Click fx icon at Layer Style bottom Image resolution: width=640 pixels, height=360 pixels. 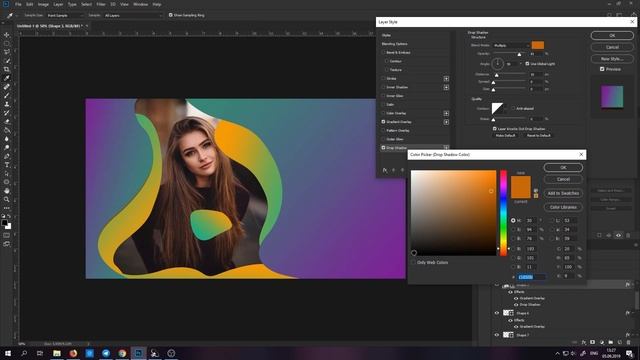point(385,170)
